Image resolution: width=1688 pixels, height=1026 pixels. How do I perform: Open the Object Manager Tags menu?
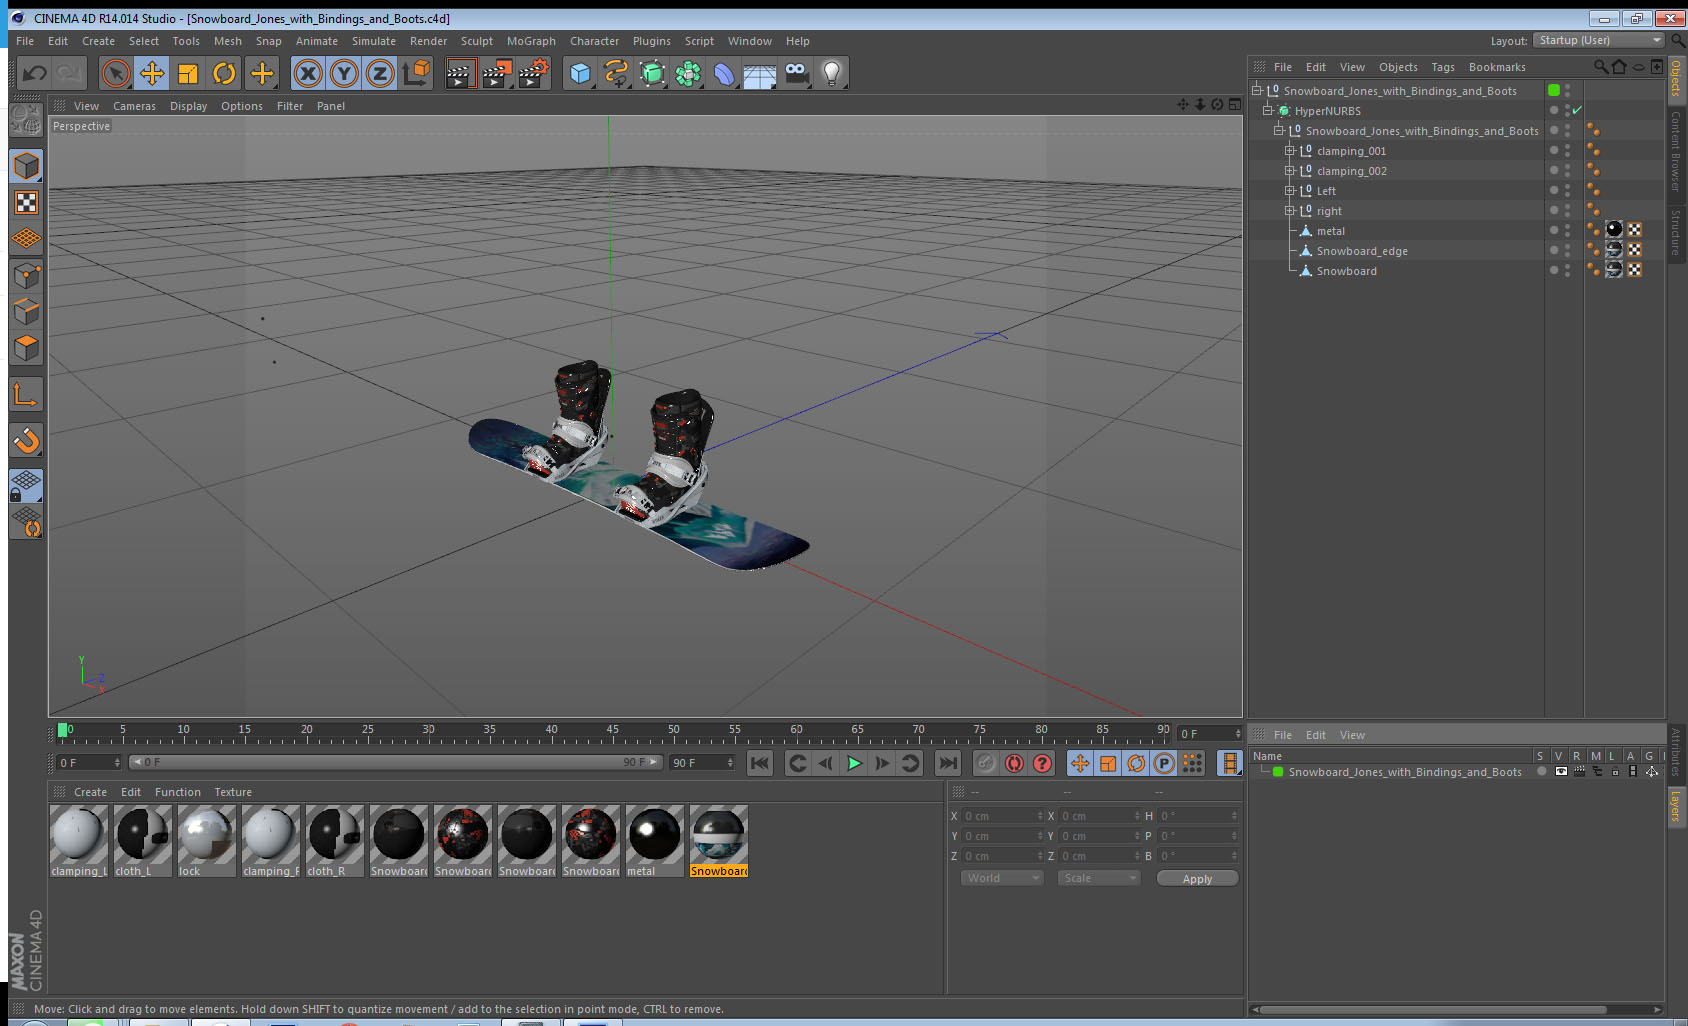pyautogui.click(x=1443, y=67)
